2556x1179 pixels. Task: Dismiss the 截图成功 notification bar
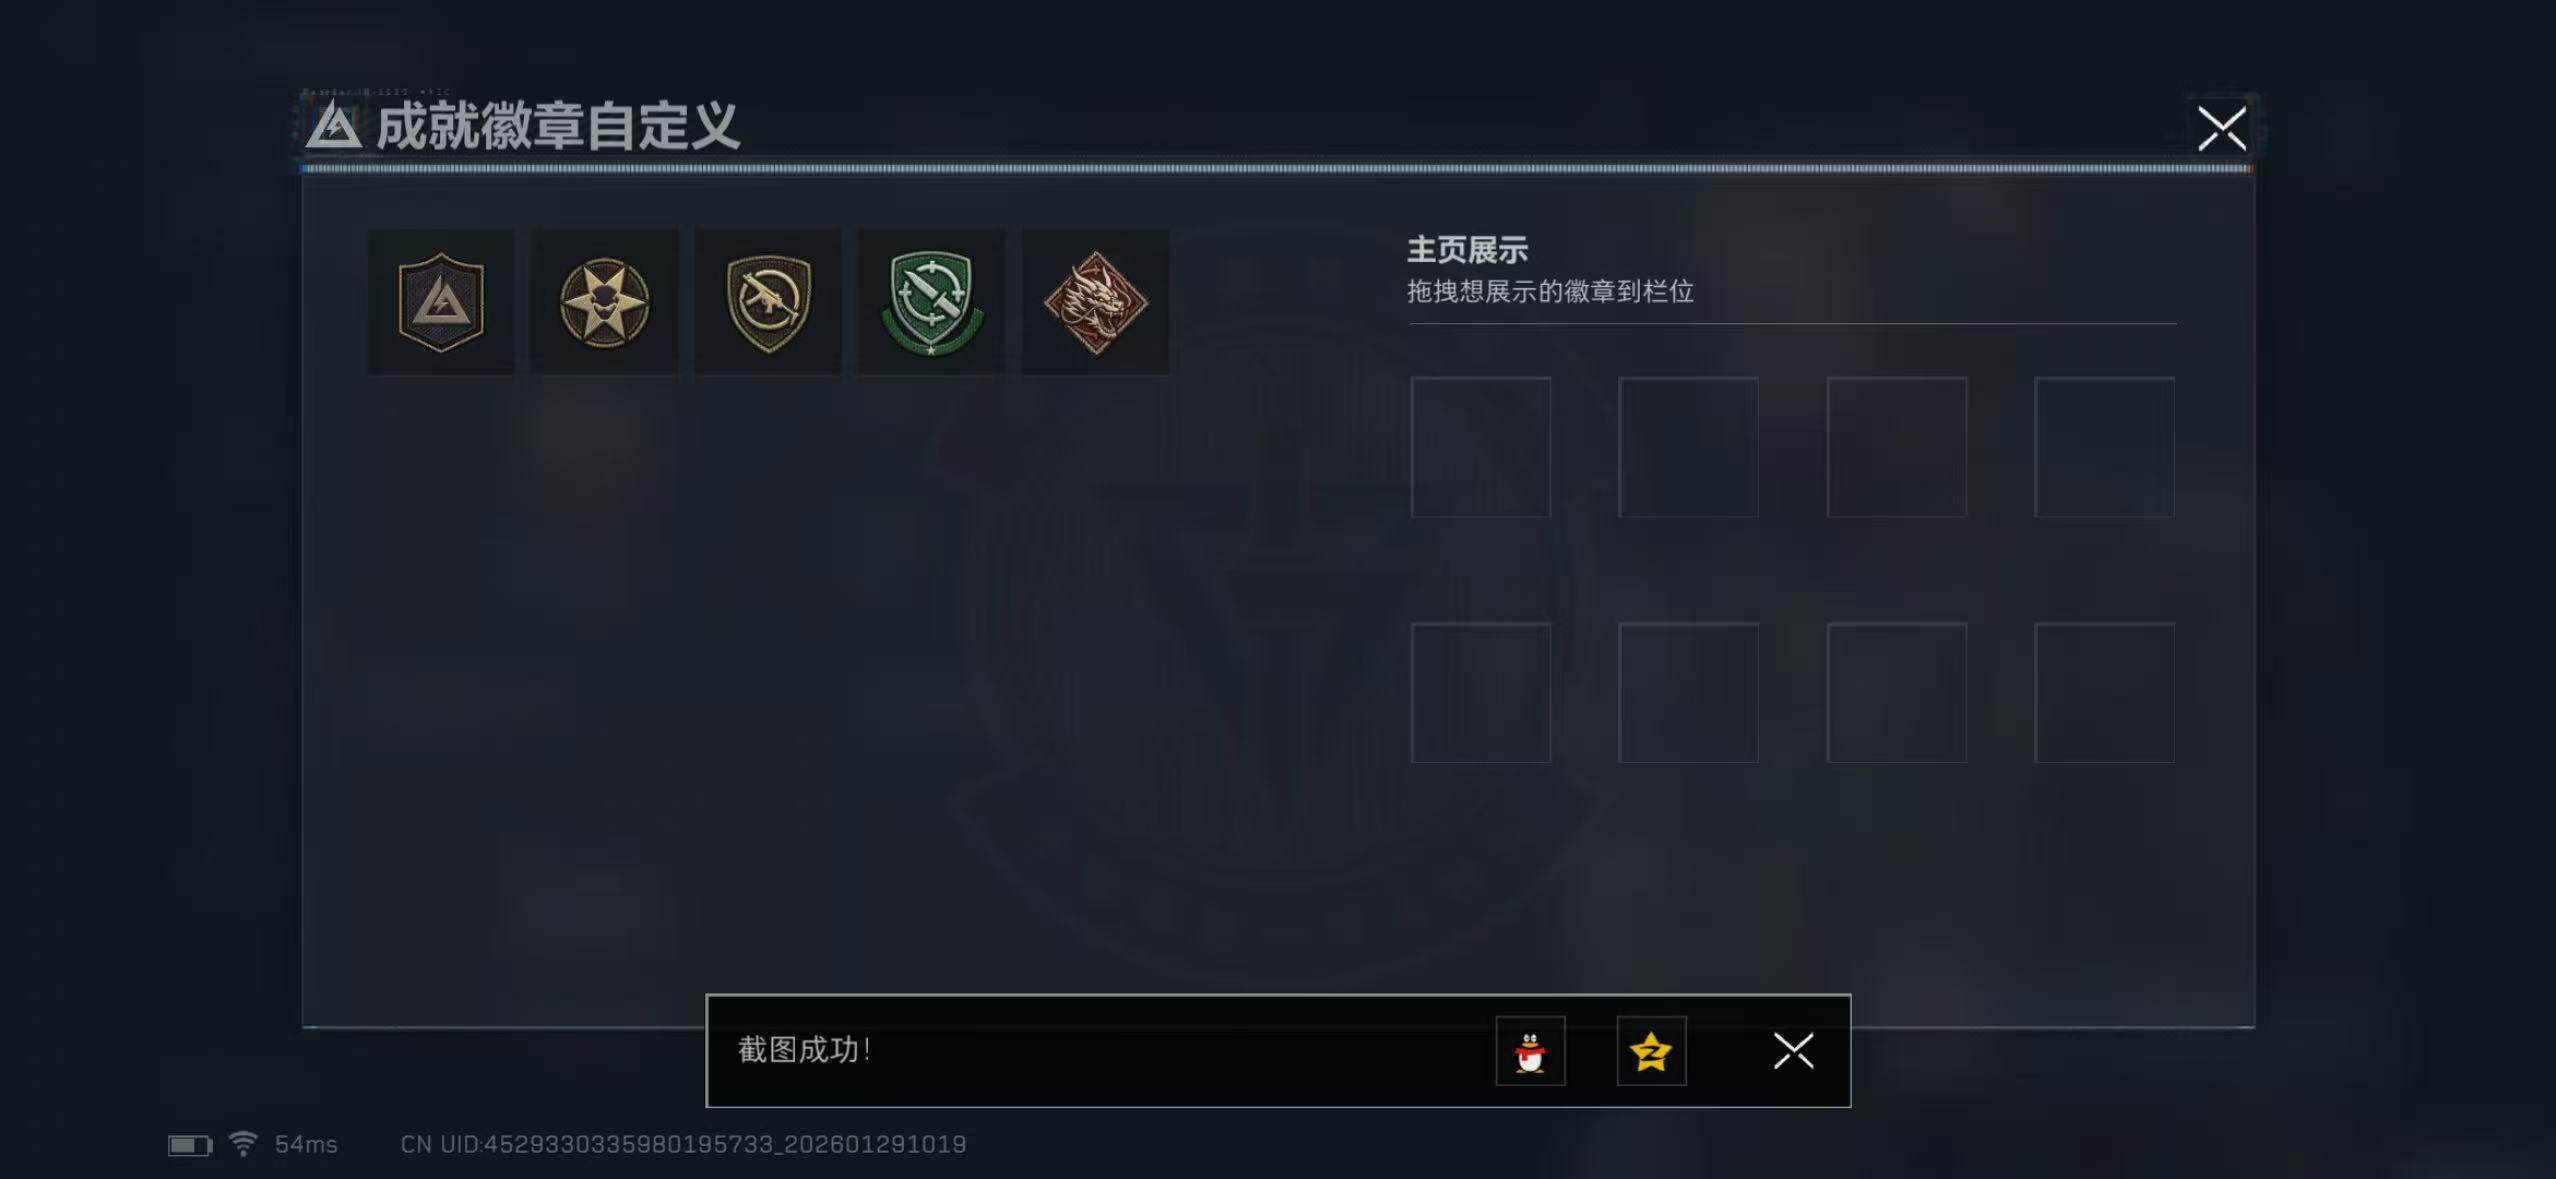click(x=1793, y=1051)
